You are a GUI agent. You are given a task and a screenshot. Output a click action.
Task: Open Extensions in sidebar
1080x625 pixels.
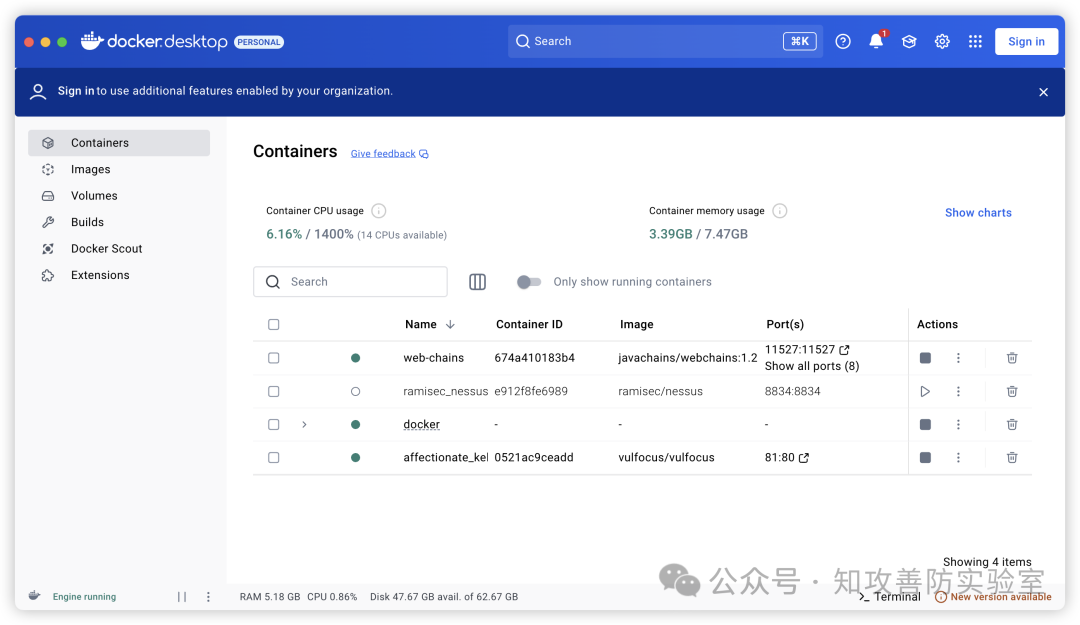118,275
